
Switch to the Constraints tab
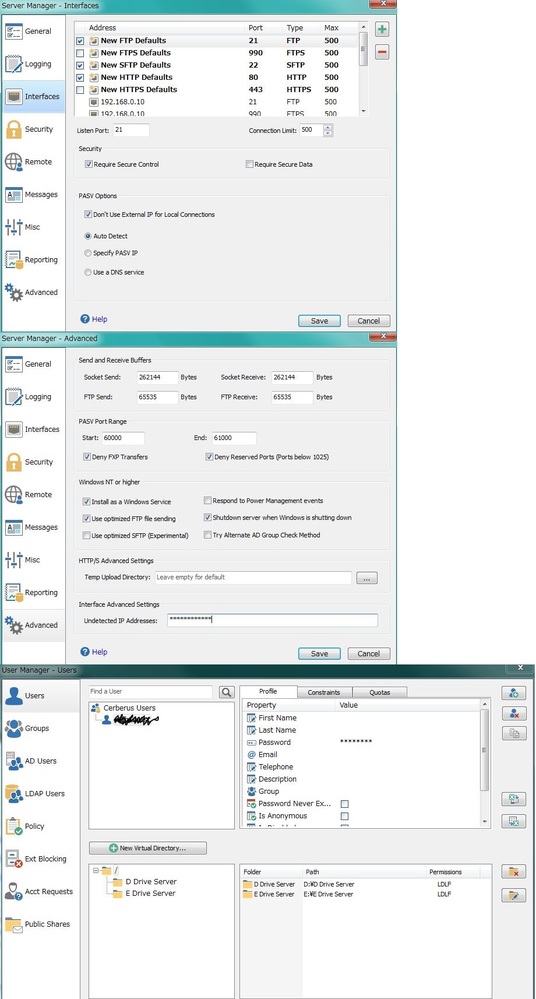click(x=324, y=692)
